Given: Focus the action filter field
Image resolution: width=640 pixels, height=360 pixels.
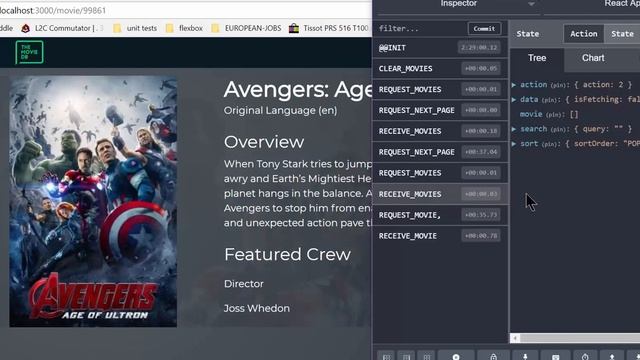Looking at the screenshot, I should click(x=420, y=29).
